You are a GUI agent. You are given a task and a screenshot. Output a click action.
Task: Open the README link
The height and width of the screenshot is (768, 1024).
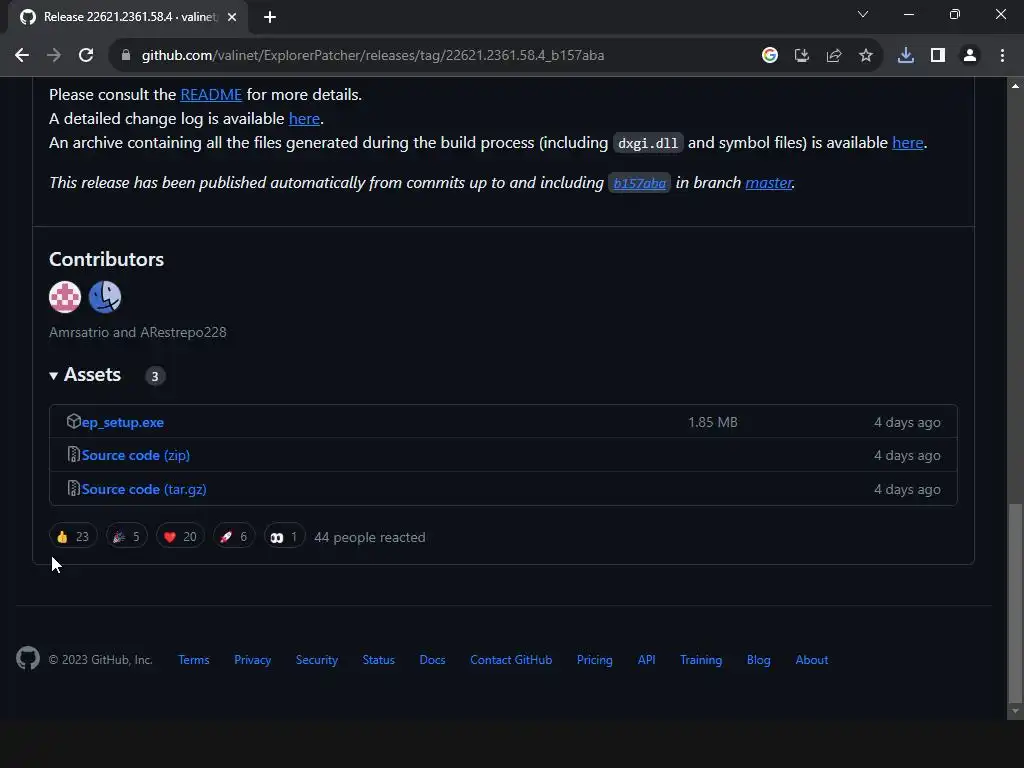(x=211, y=95)
